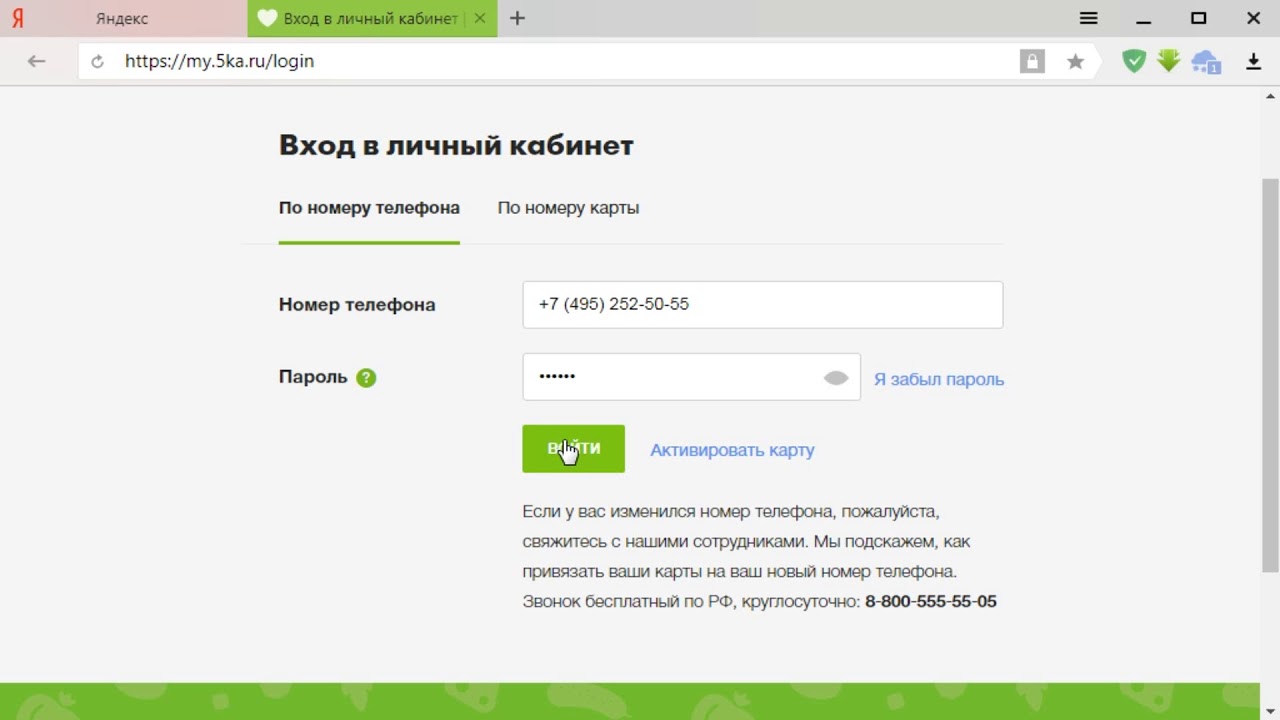The height and width of the screenshot is (720, 1280).
Task: Open browser downloads icon
Action: [1253, 62]
